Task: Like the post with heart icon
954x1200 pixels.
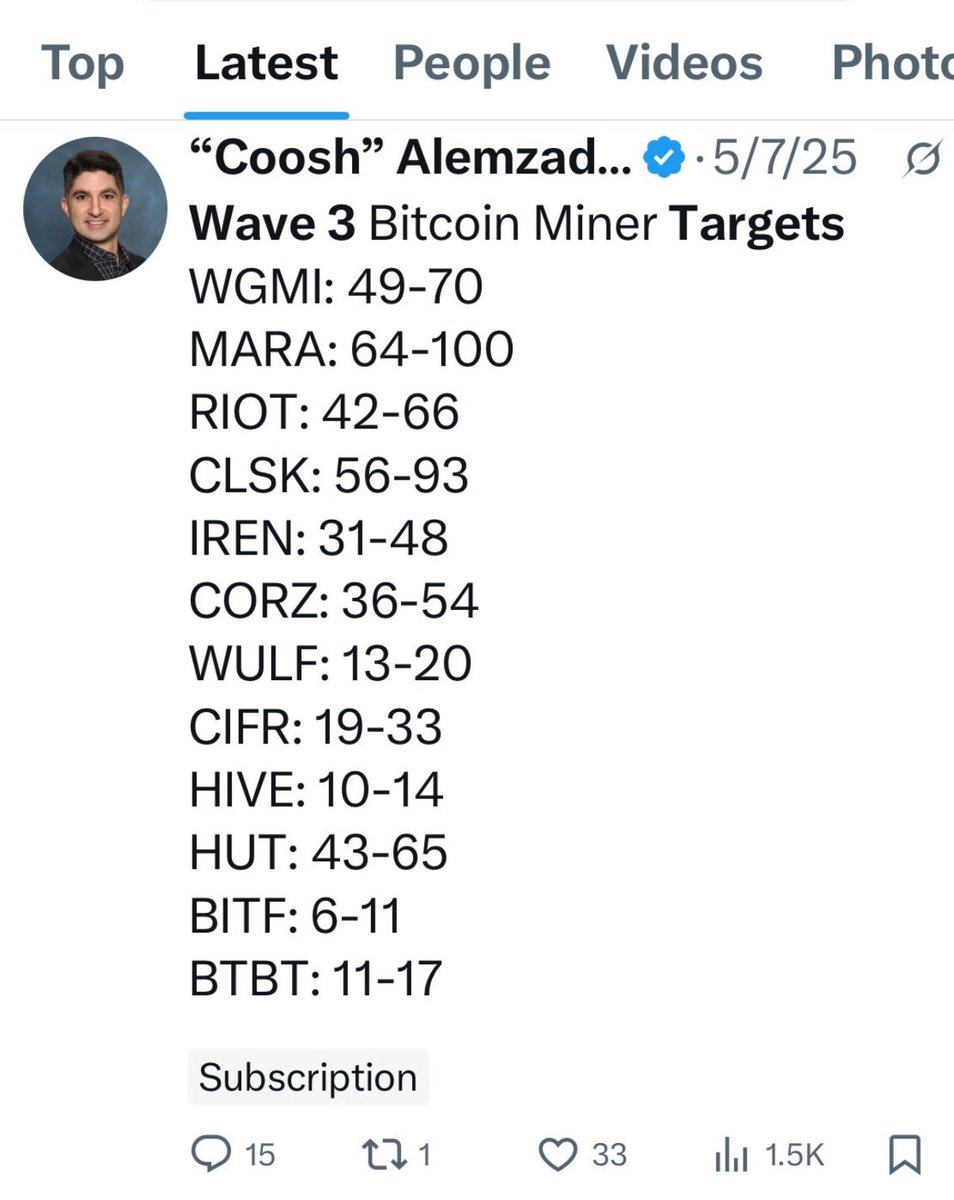Action: [557, 1155]
